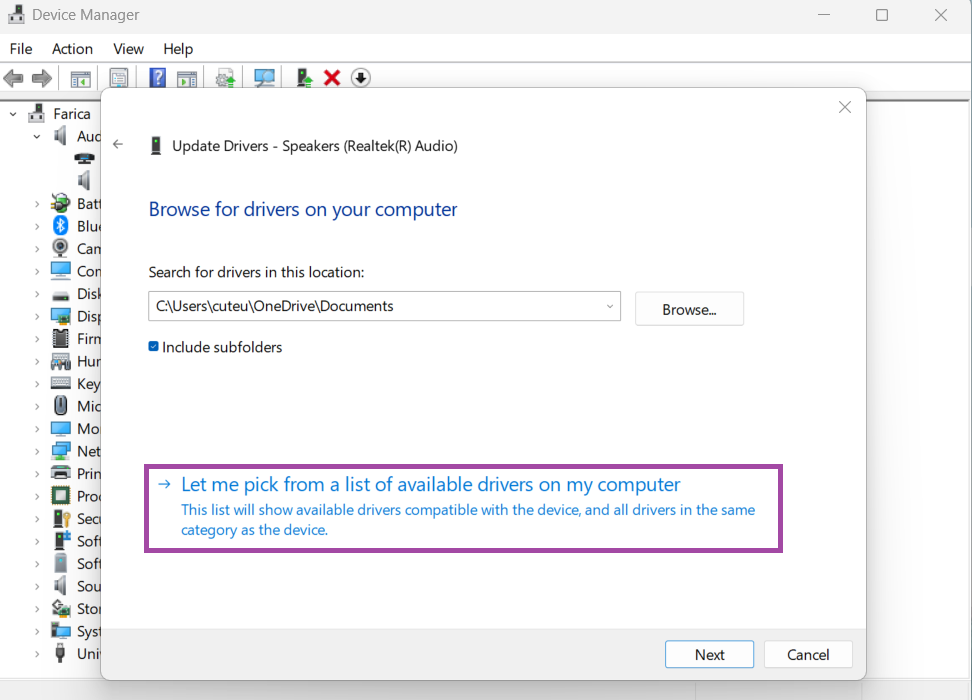Screen dimensions: 972x700
Task: Open the View menu
Action: point(128,49)
